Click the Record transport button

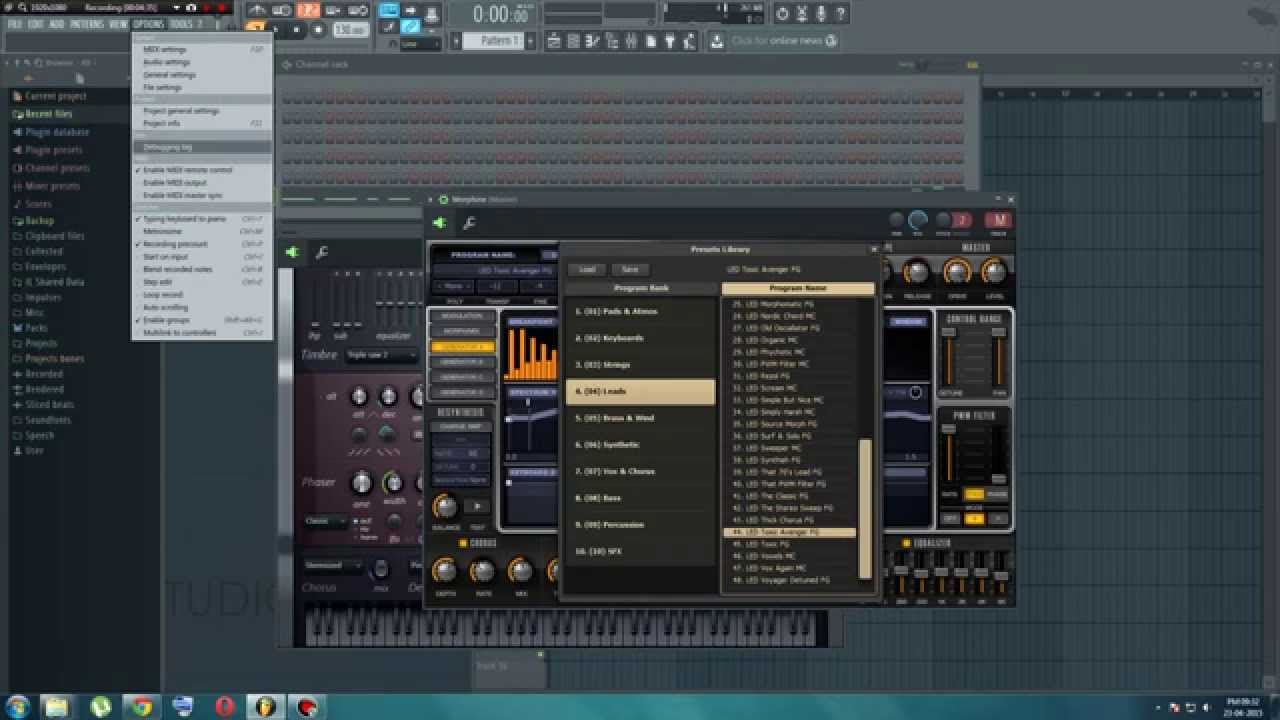(318, 30)
